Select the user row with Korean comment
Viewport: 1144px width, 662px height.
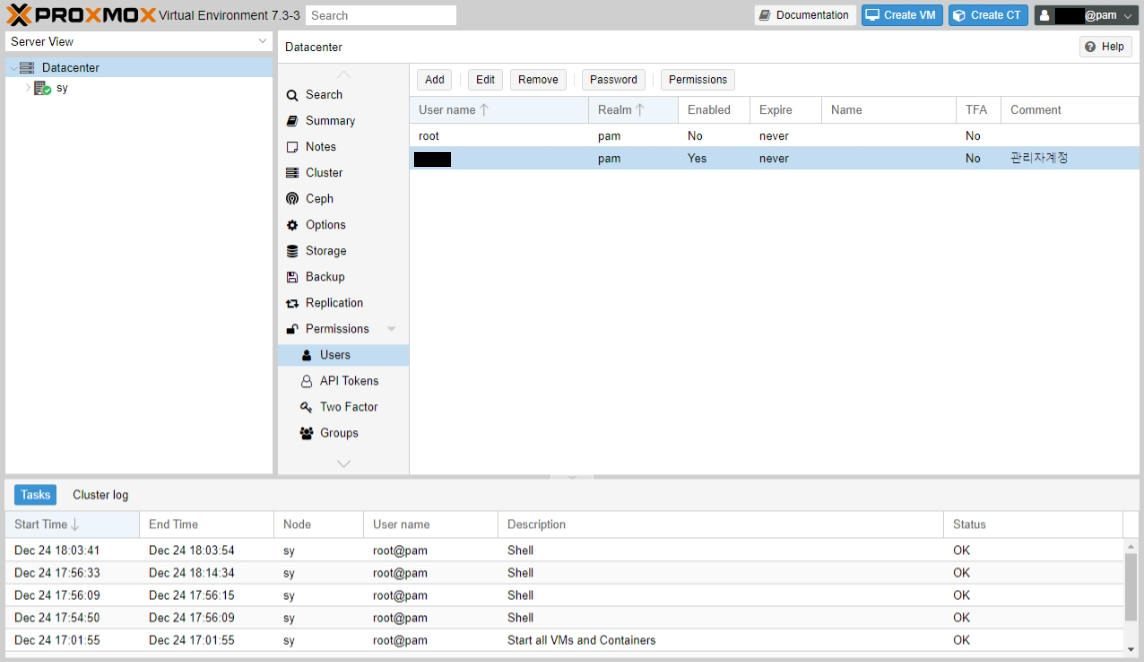pyautogui.click(x=774, y=158)
